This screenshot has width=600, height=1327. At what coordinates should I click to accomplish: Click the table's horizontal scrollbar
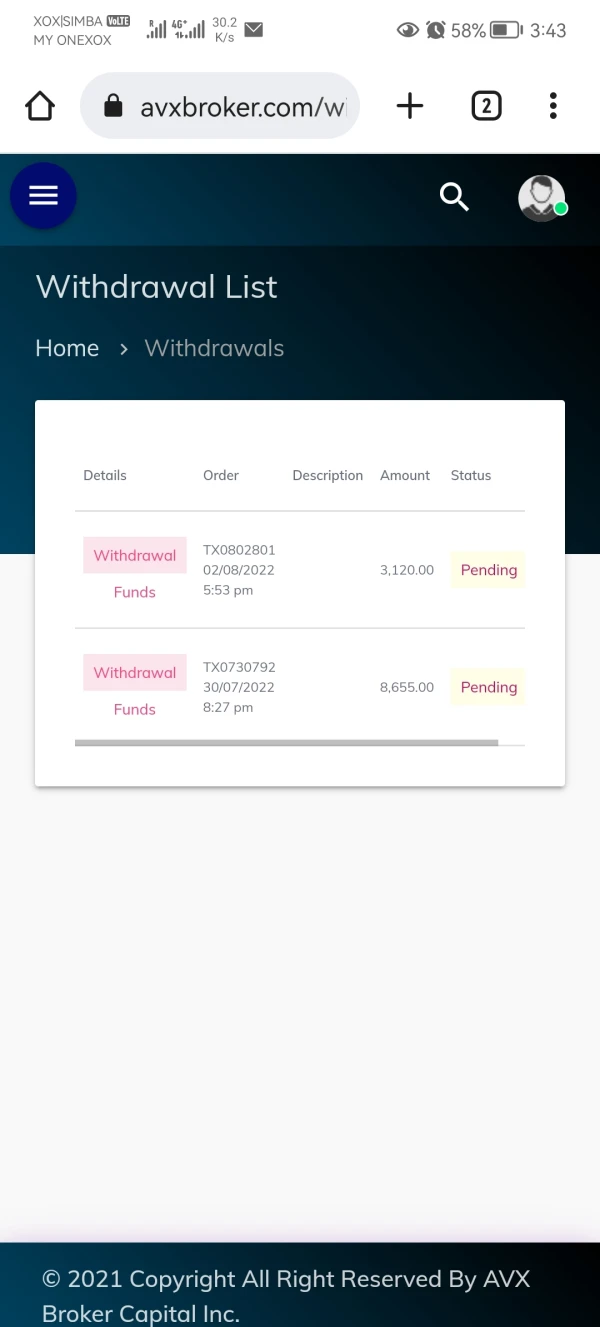coord(286,743)
